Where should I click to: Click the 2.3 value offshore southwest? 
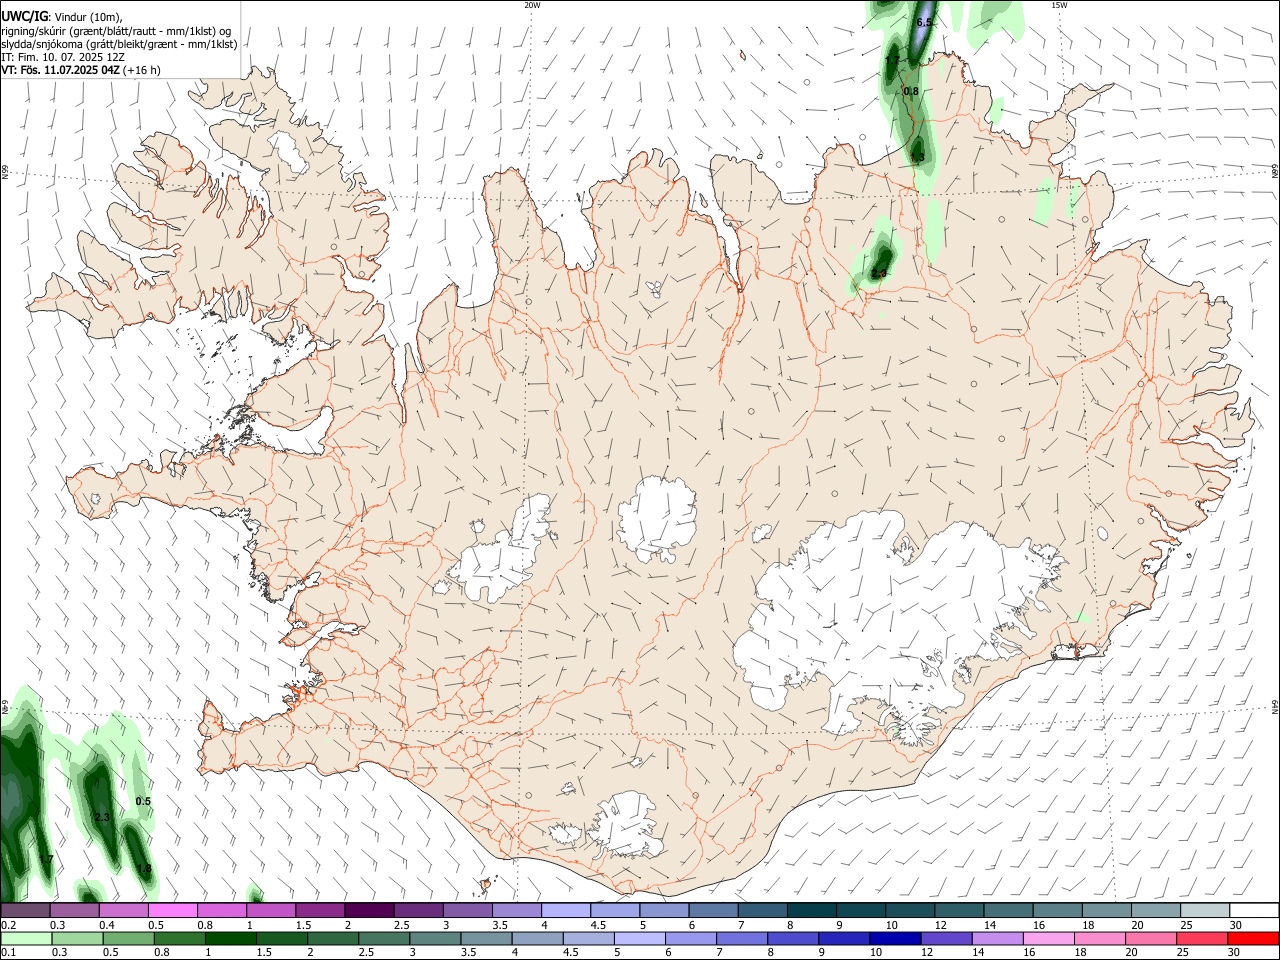coord(102,817)
